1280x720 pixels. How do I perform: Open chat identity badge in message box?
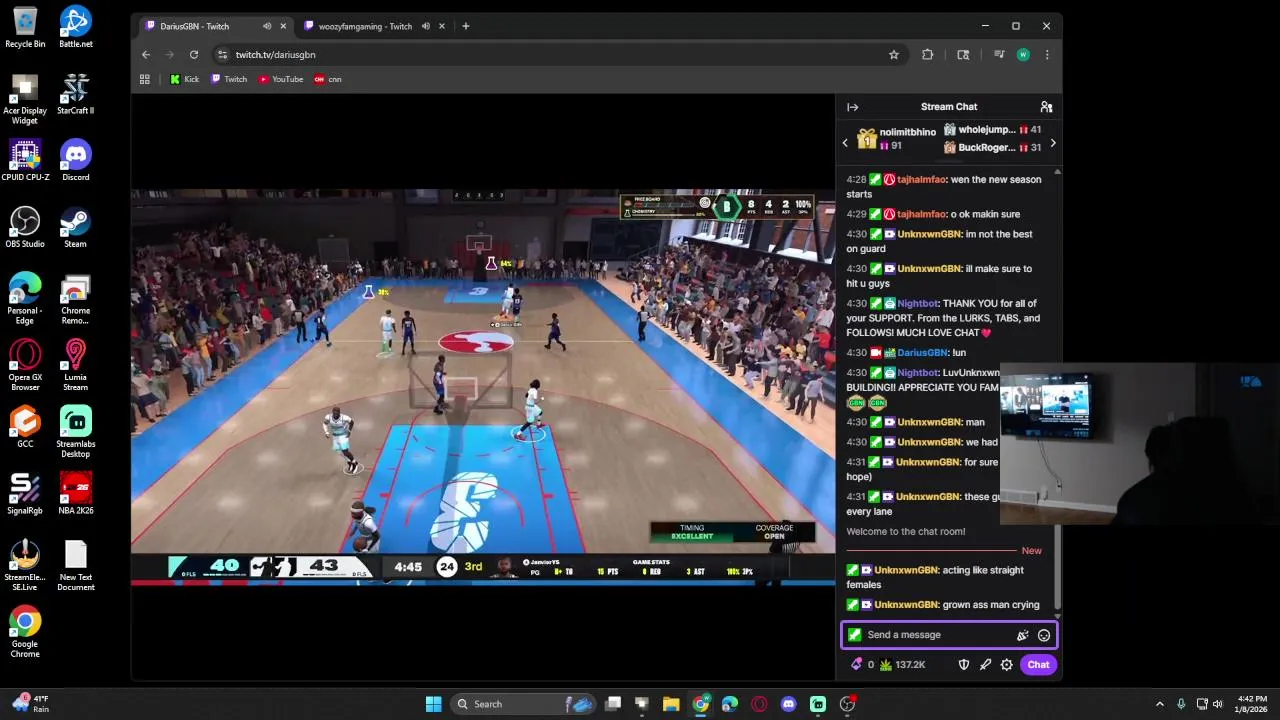tap(855, 635)
